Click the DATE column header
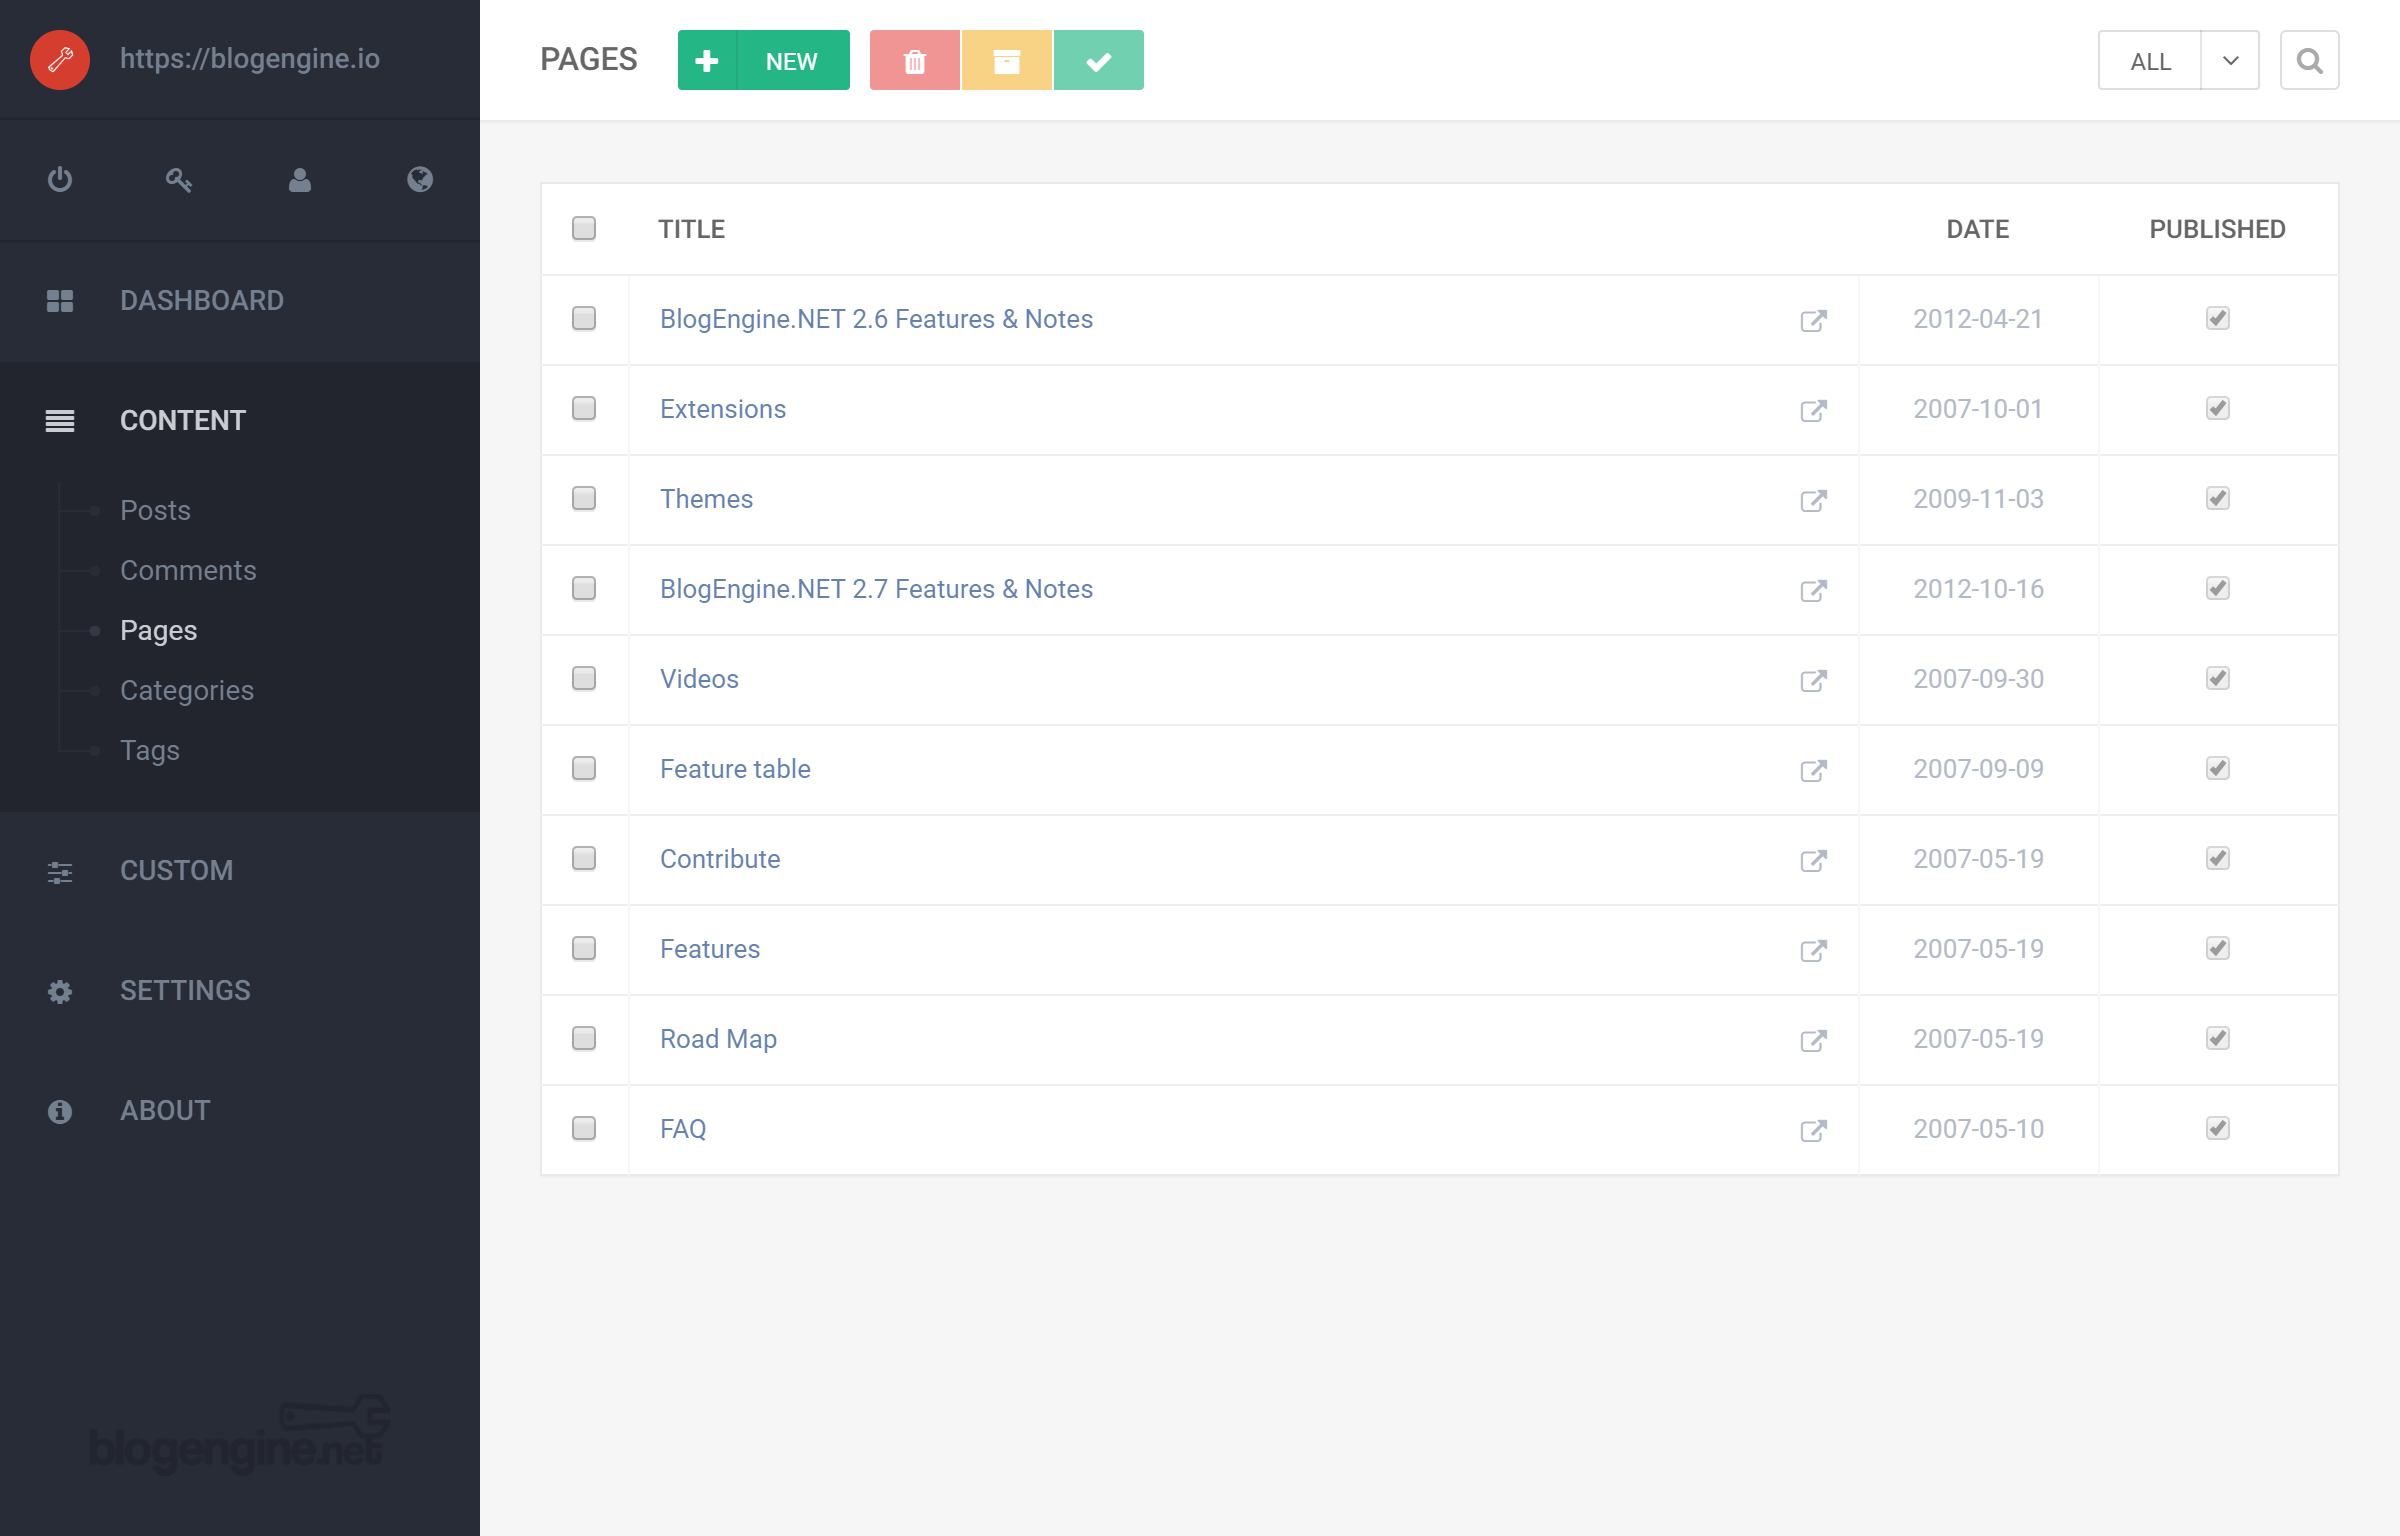This screenshot has height=1536, width=2400. (1978, 229)
